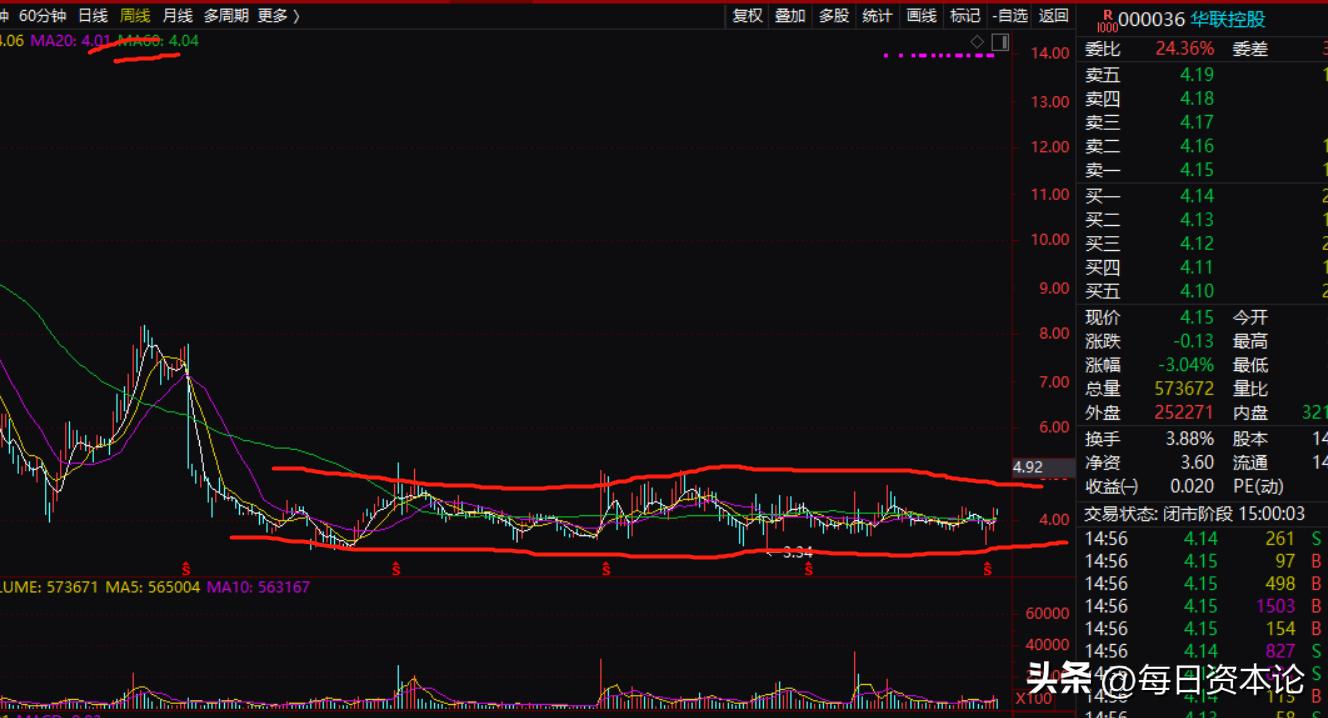Click the 外盘 value 252271
The image size is (1328, 718).
tap(1184, 413)
